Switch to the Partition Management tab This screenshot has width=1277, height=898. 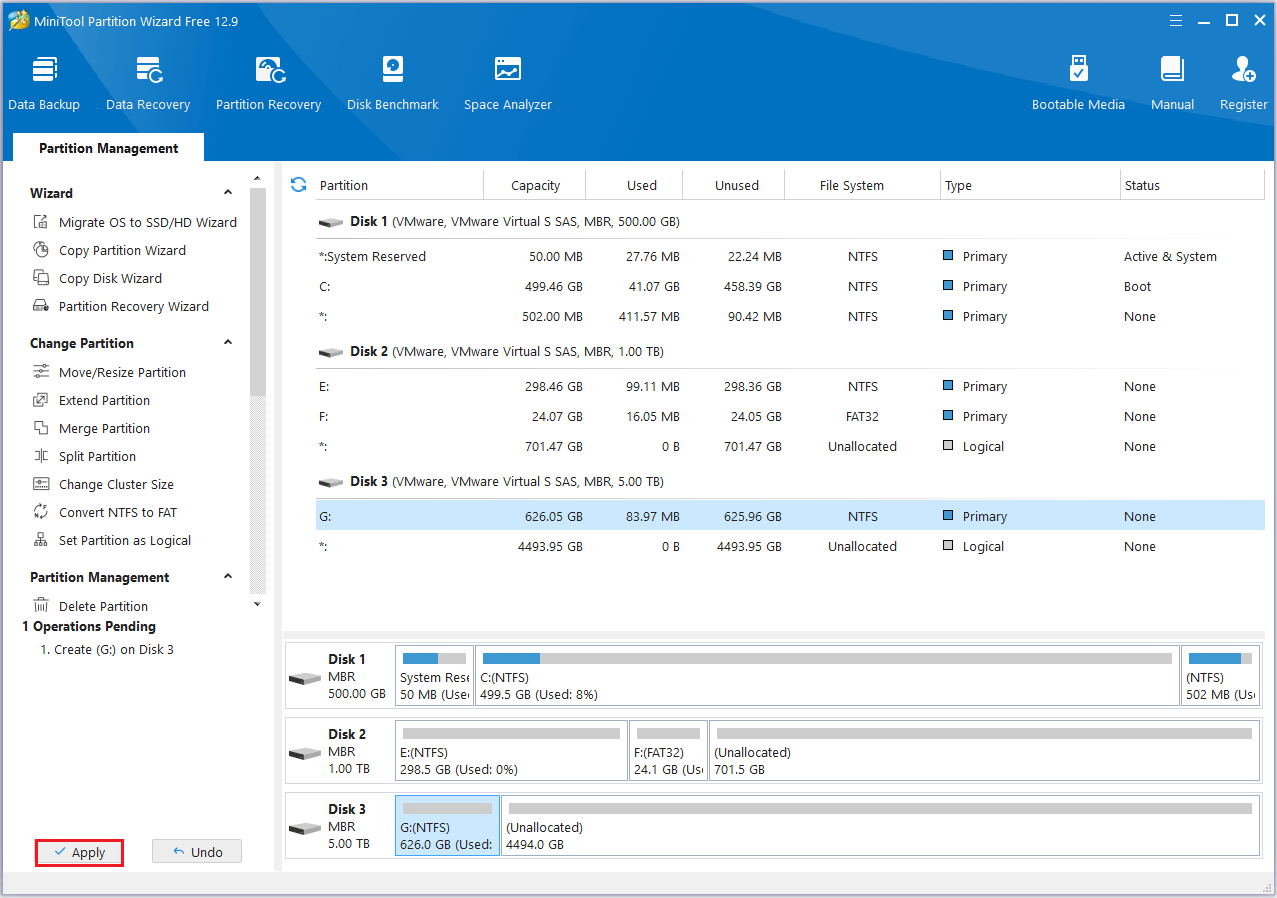tap(107, 147)
